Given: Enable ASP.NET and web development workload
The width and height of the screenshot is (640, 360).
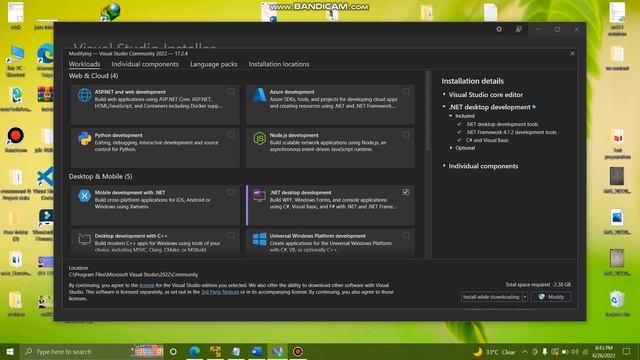Looking at the screenshot, I should pos(231,91).
